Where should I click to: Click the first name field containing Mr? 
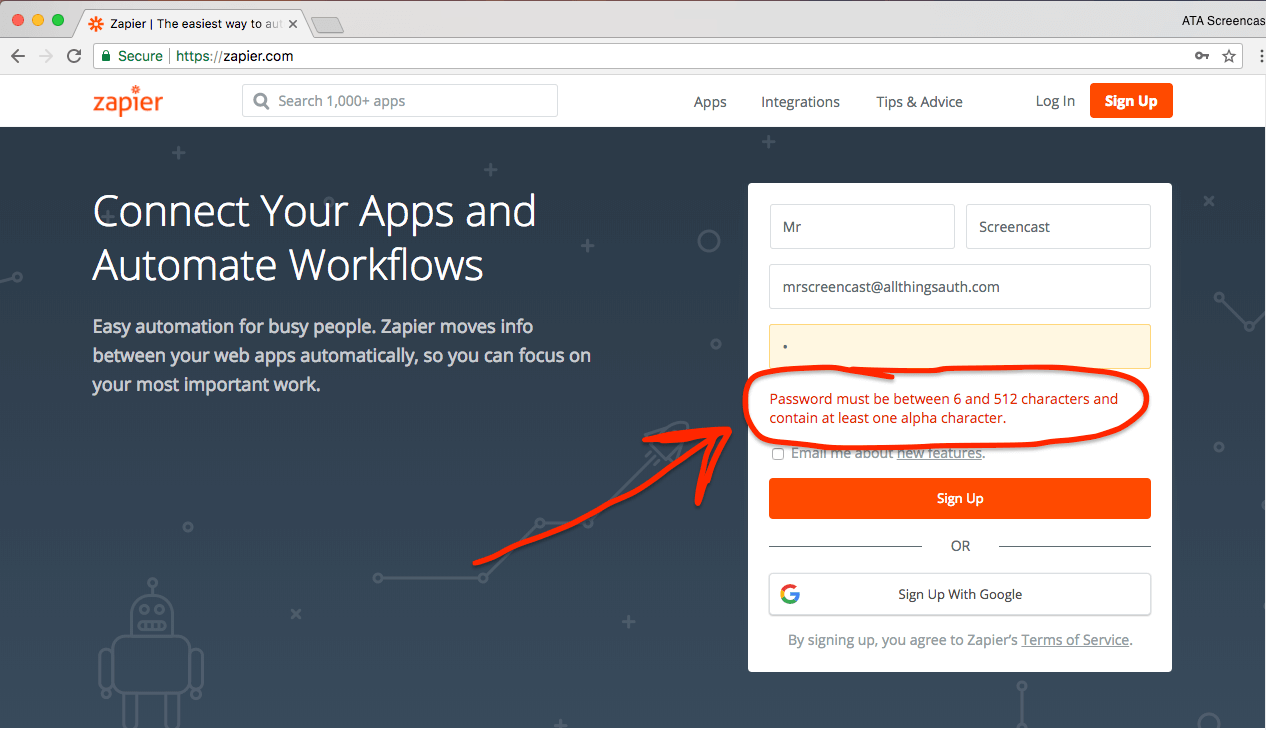pyautogui.click(x=862, y=227)
